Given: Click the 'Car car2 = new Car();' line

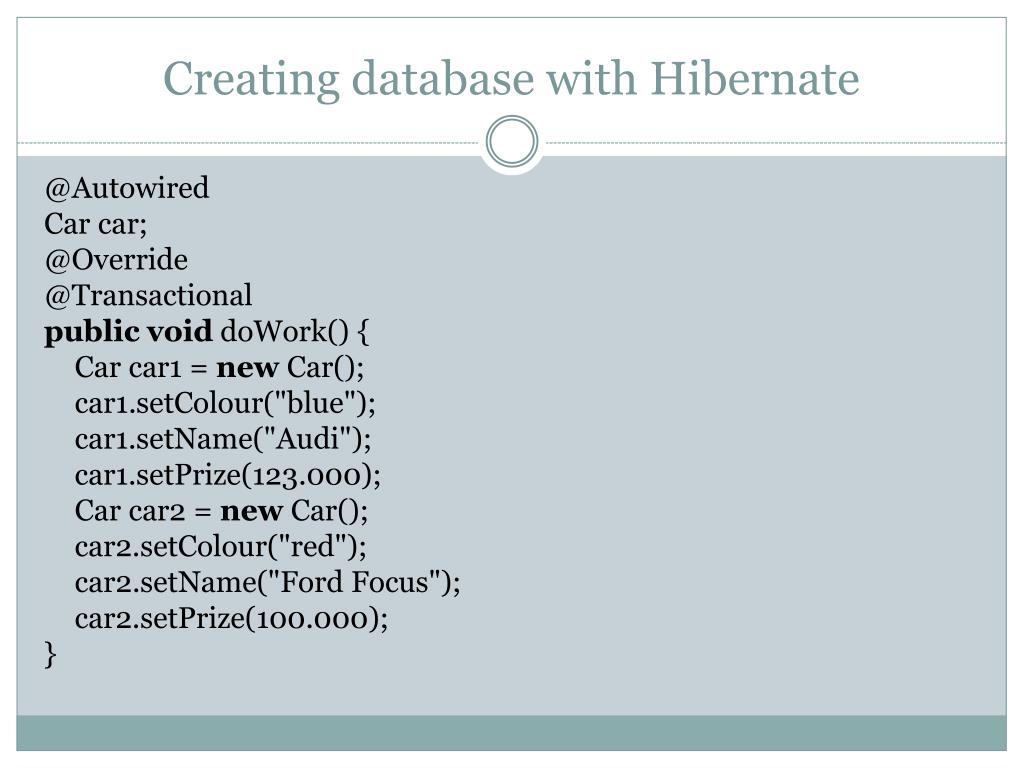Looking at the screenshot, I should coord(221,511).
